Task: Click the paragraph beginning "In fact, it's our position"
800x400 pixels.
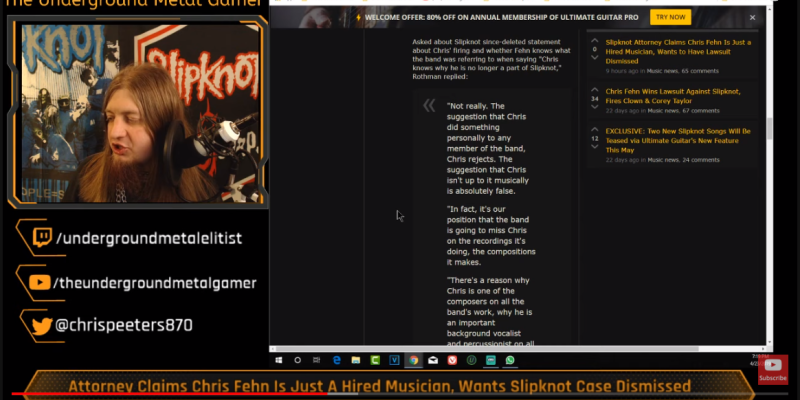Action: pos(491,236)
